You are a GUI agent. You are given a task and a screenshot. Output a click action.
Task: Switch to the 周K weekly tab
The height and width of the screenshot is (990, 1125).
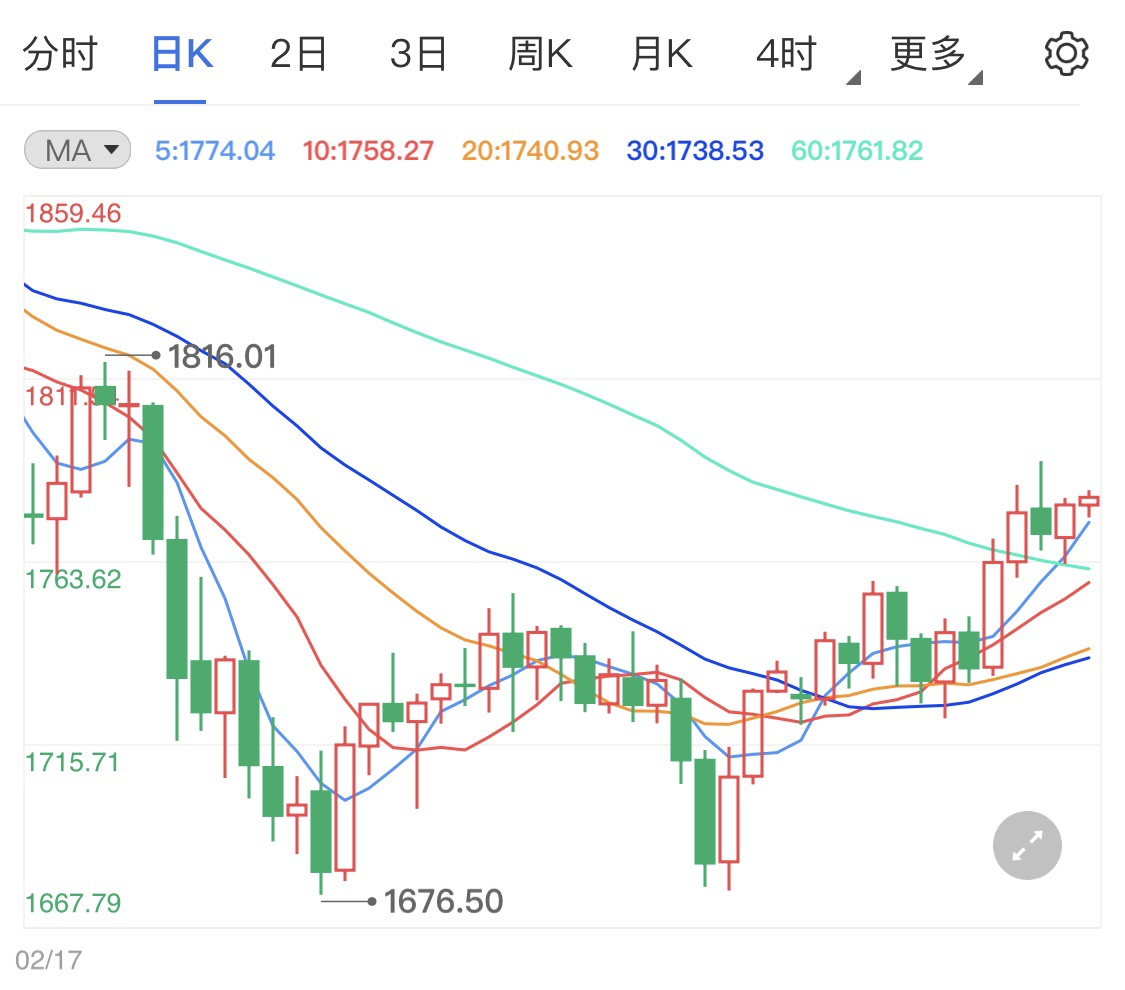[540, 54]
